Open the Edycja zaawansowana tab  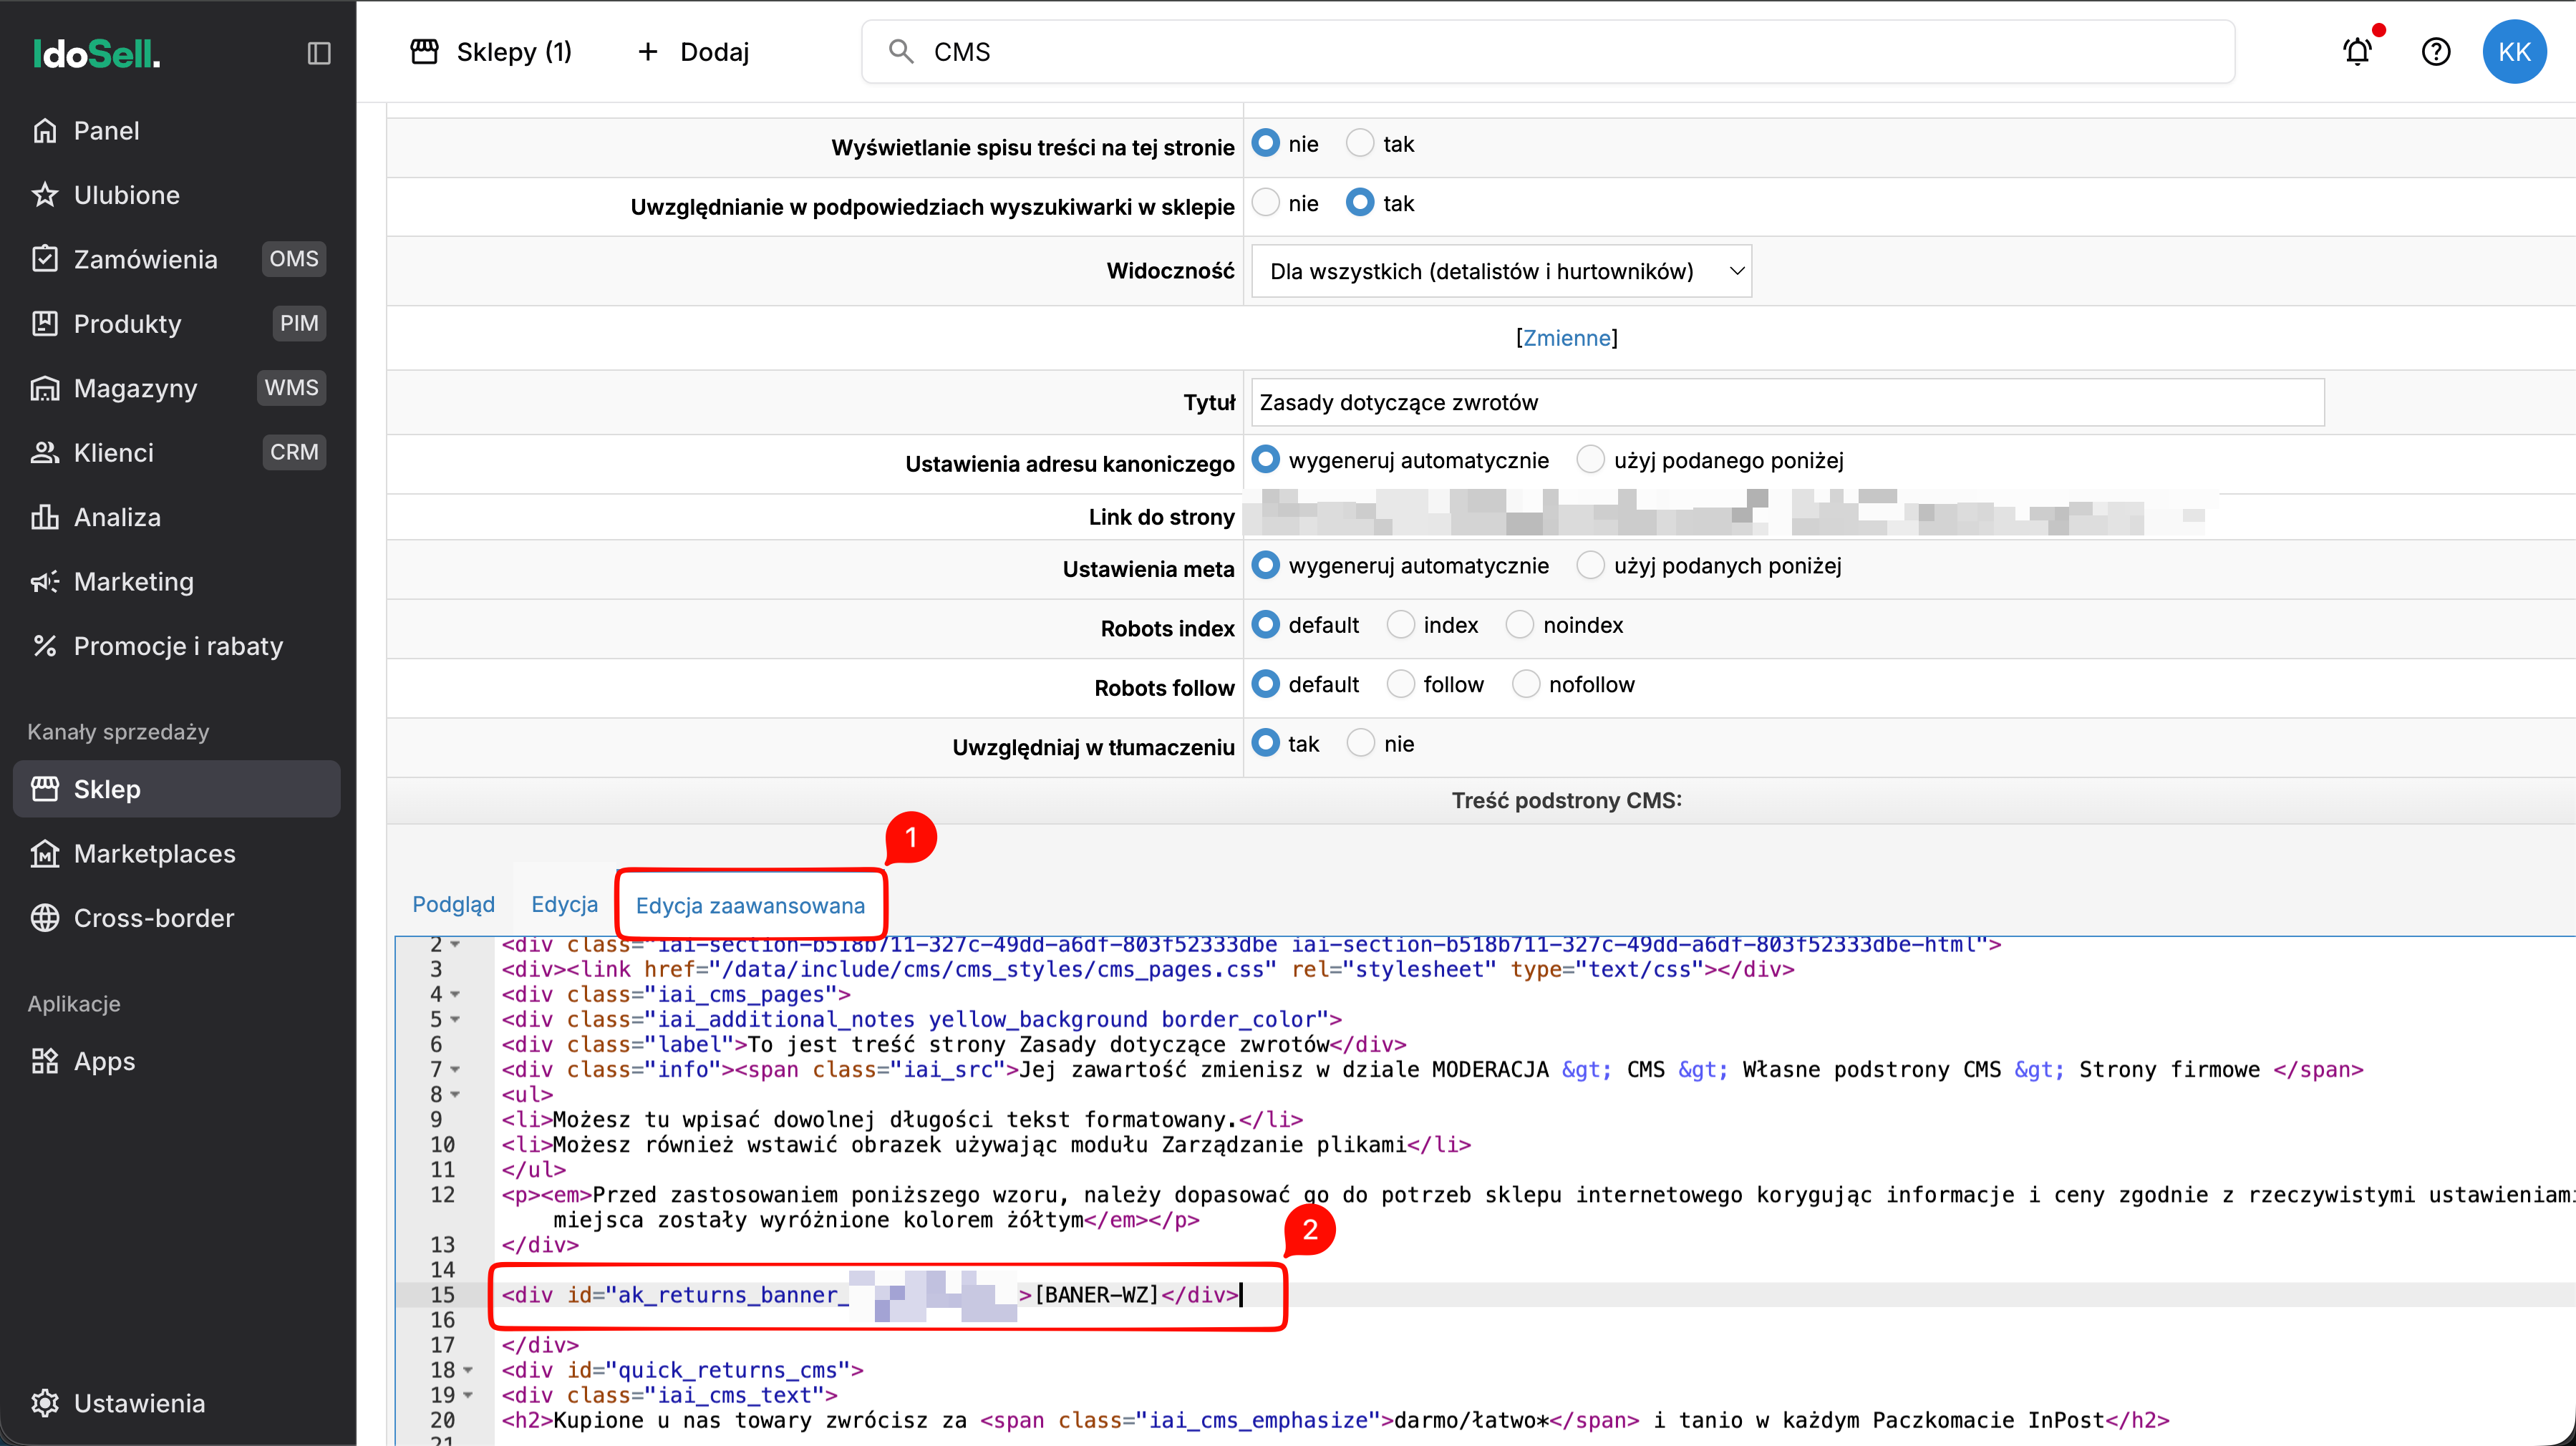point(750,905)
